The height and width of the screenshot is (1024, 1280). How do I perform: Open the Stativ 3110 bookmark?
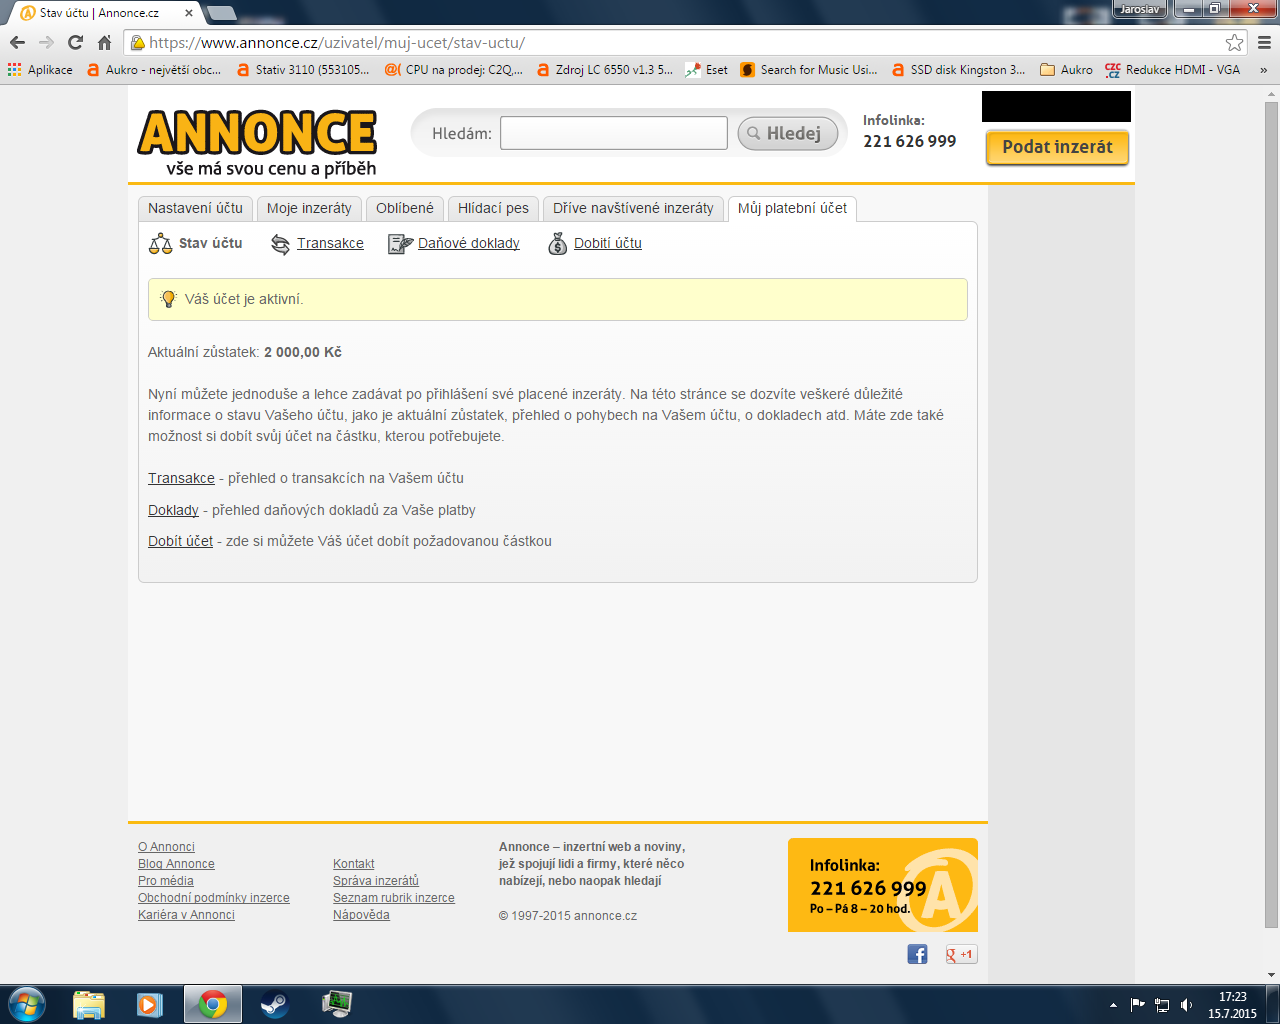coord(303,70)
